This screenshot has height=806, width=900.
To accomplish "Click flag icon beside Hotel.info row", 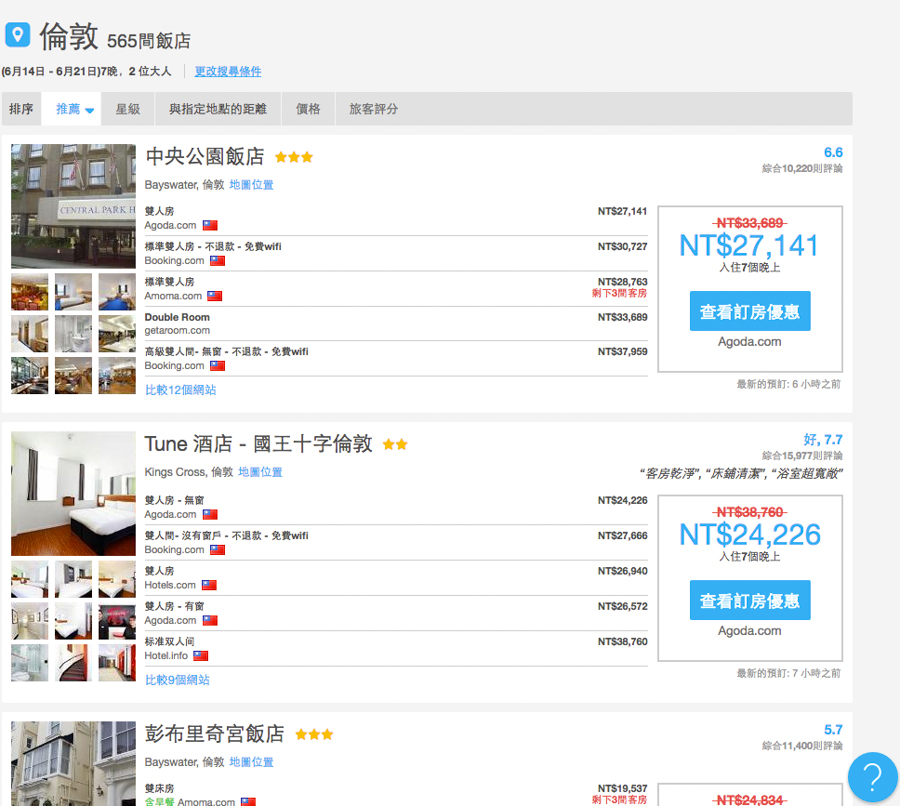I will point(200,656).
